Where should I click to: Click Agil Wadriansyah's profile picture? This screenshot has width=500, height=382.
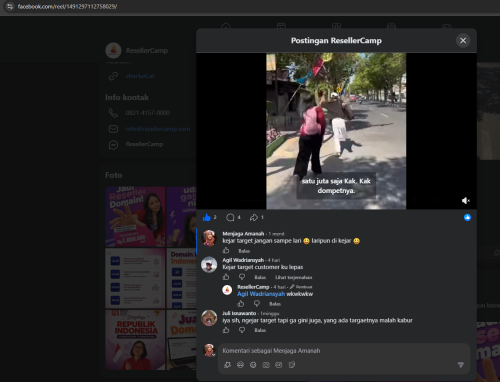(209, 264)
